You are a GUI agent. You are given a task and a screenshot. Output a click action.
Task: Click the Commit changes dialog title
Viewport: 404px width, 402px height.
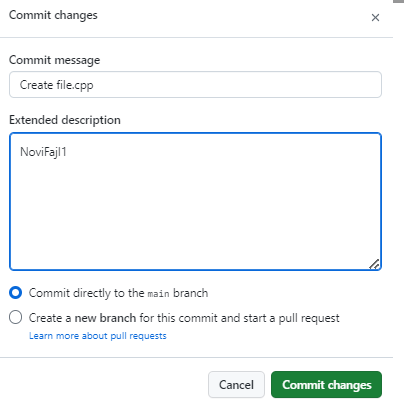click(x=53, y=15)
